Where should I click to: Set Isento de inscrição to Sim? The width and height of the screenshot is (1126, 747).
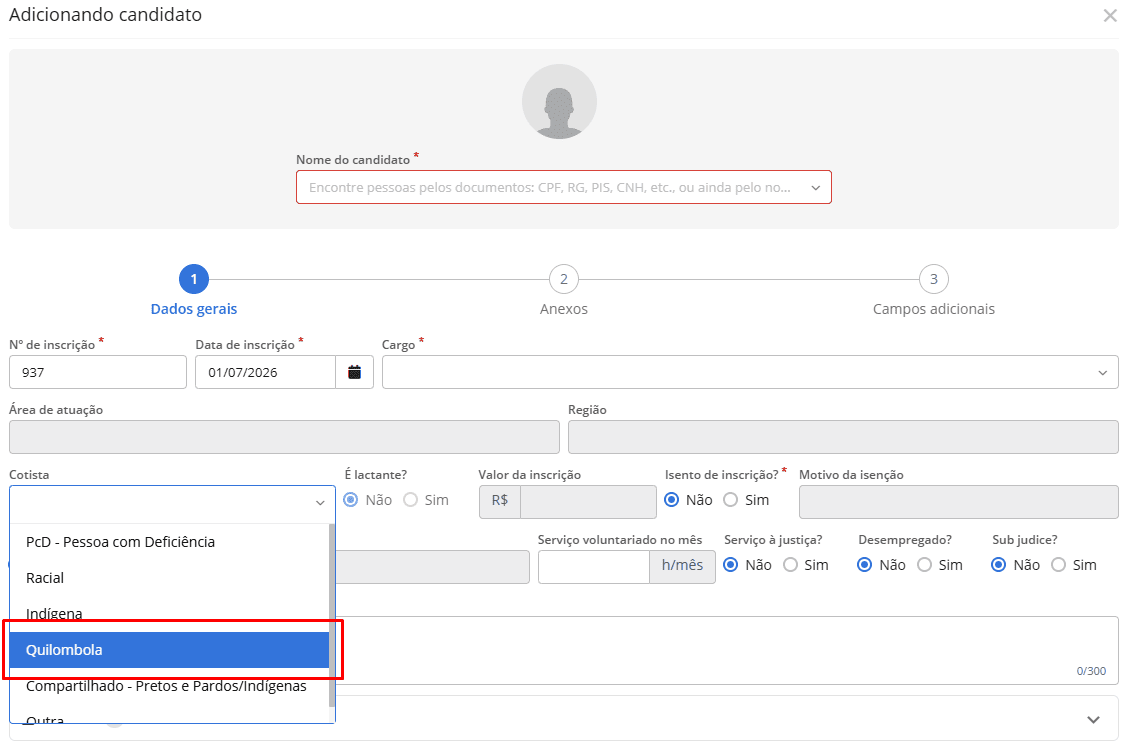(730, 500)
